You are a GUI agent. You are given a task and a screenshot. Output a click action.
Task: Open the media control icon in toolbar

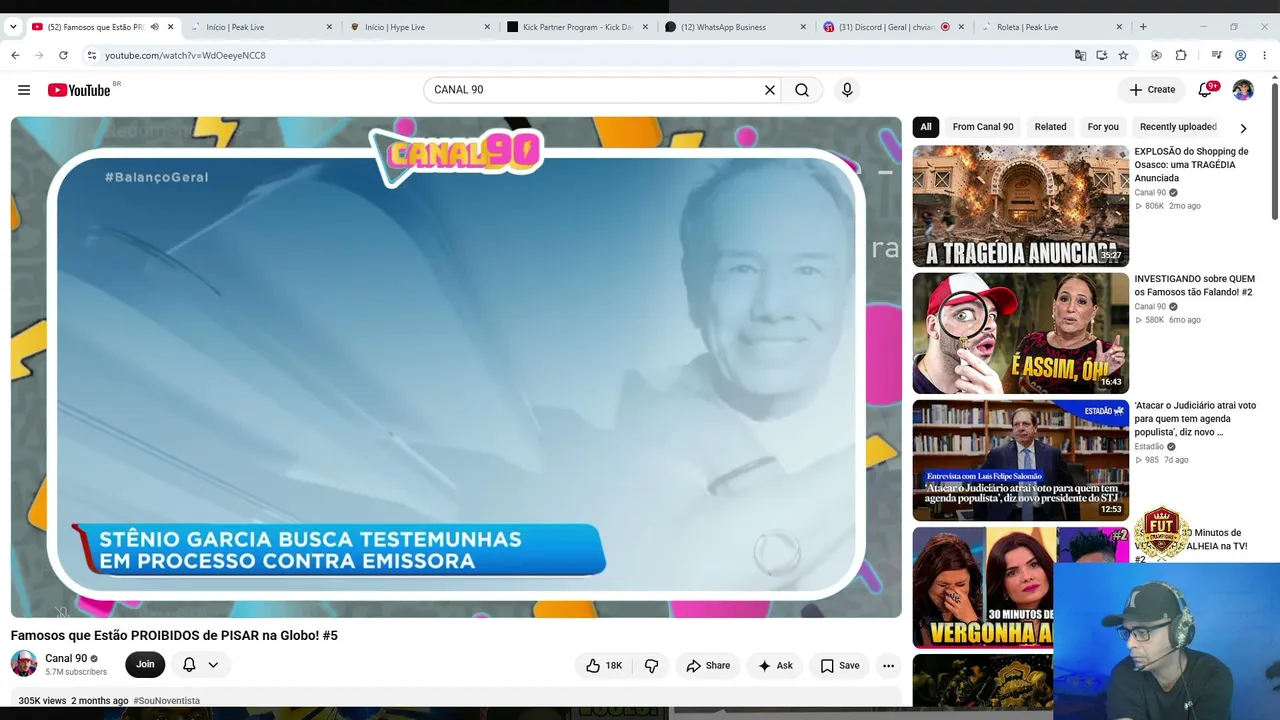[x=1216, y=55]
